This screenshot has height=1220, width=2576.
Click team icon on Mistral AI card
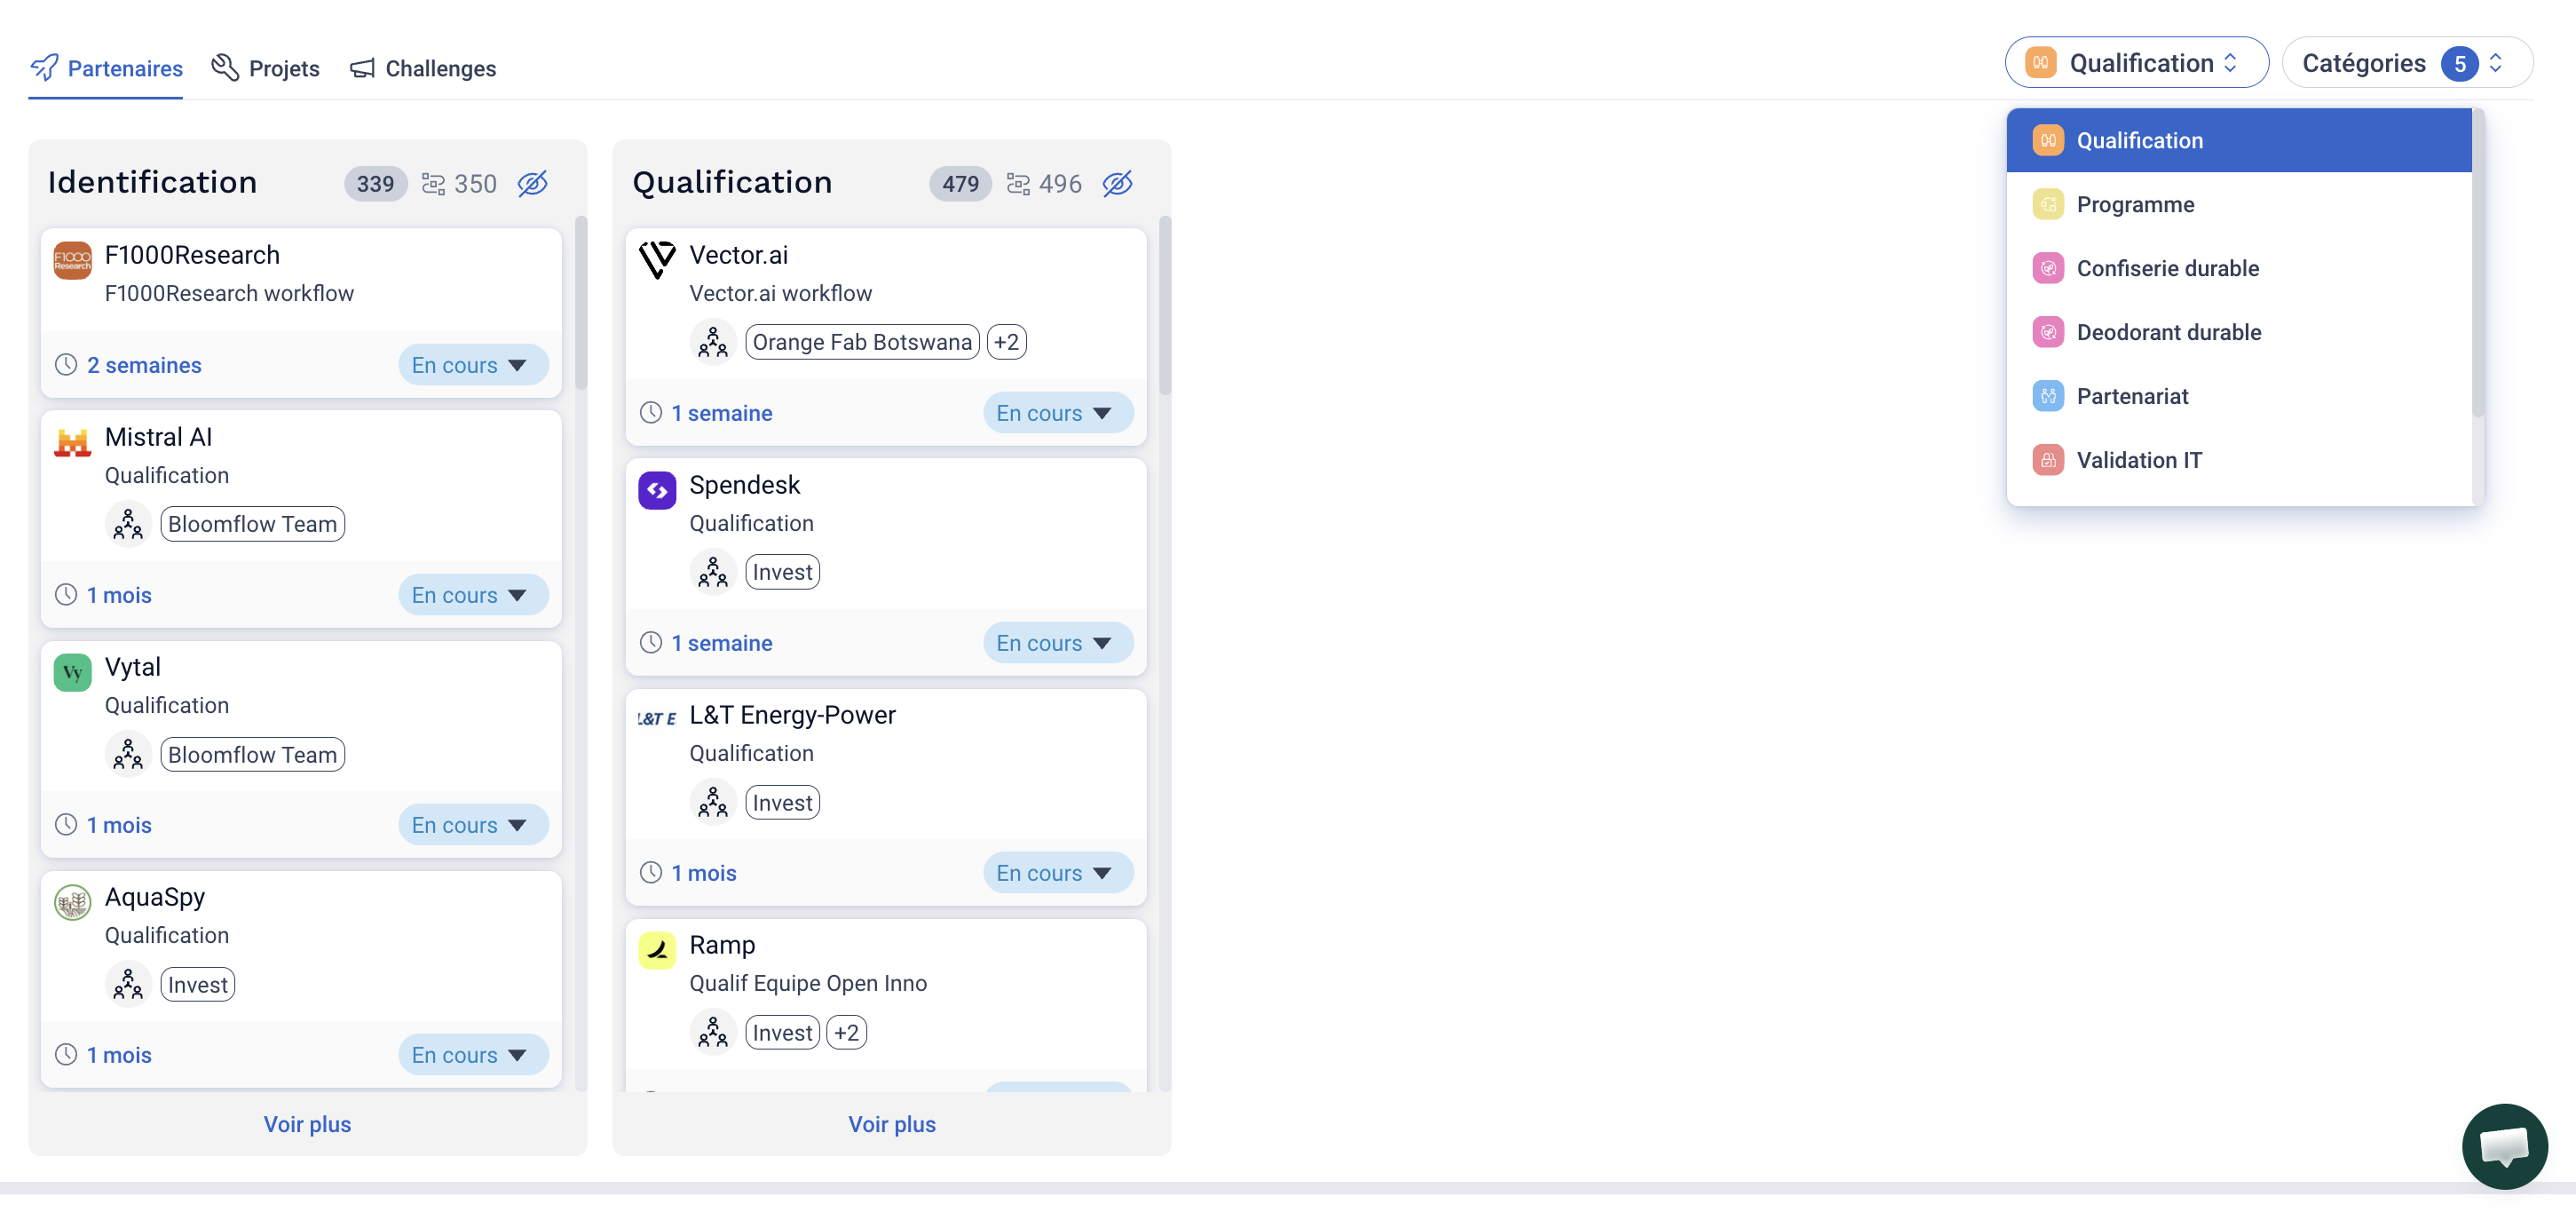pyautogui.click(x=128, y=524)
